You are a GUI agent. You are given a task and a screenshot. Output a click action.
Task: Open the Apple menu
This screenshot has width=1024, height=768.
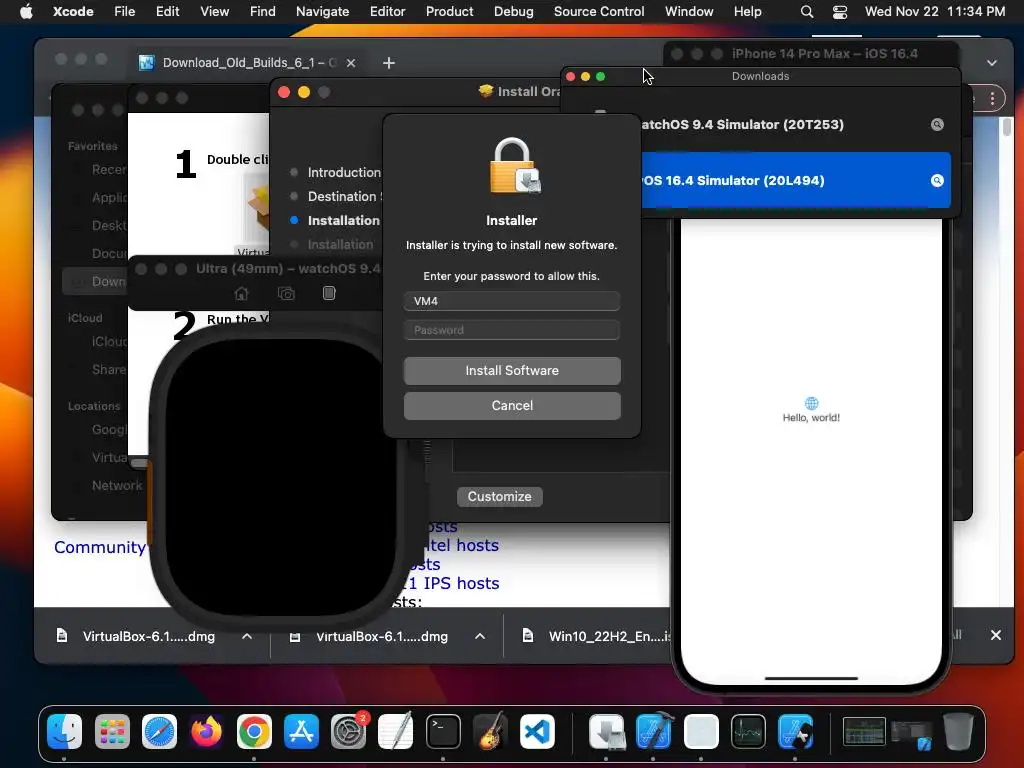[26, 11]
